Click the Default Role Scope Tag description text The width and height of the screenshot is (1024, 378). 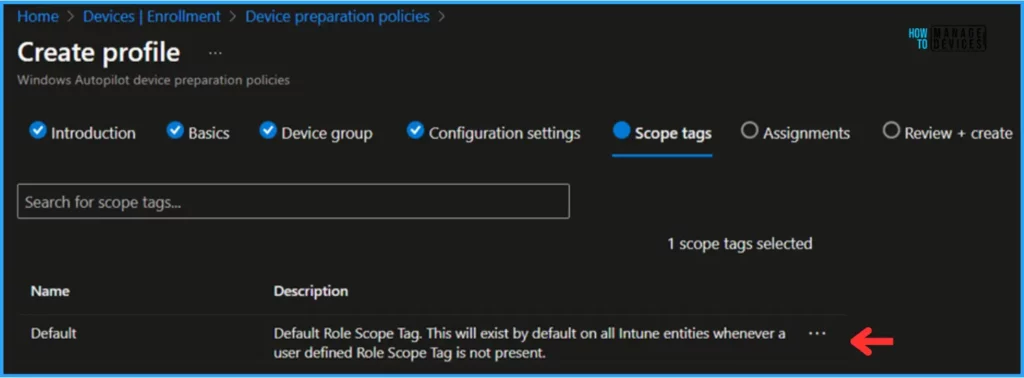click(530, 343)
